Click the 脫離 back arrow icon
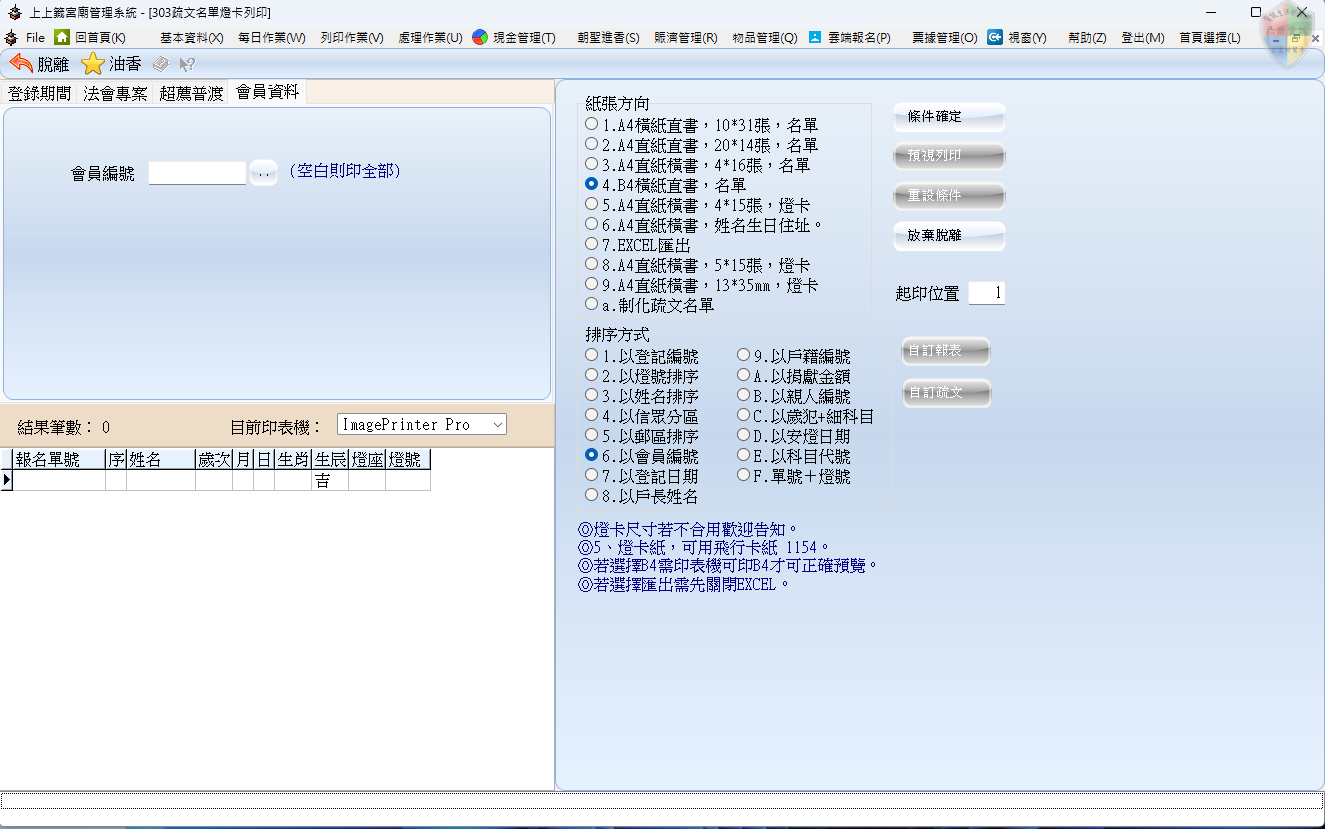Image resolution: width=1325 pixels, height=829 pixels. pyautogui.click(x=21, y=64)
